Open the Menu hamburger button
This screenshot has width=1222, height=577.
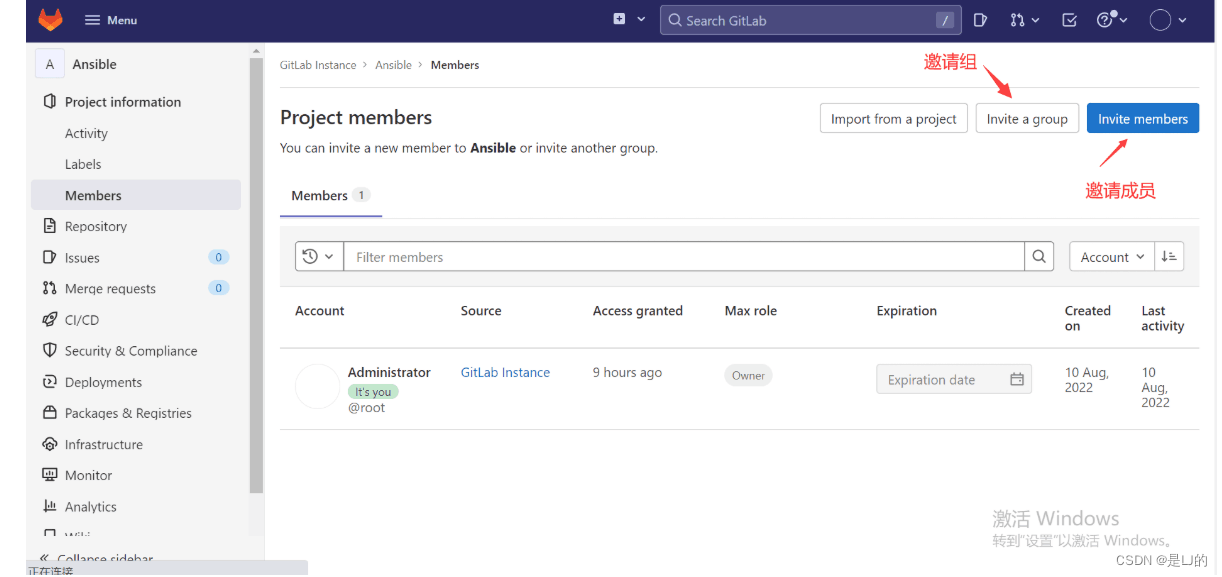tap(111, 20)
